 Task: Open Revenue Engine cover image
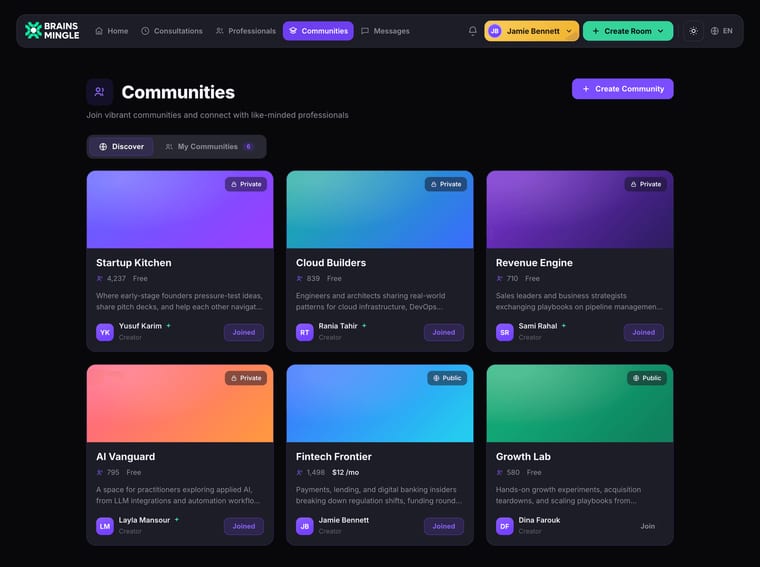click(x=580, y=209)
